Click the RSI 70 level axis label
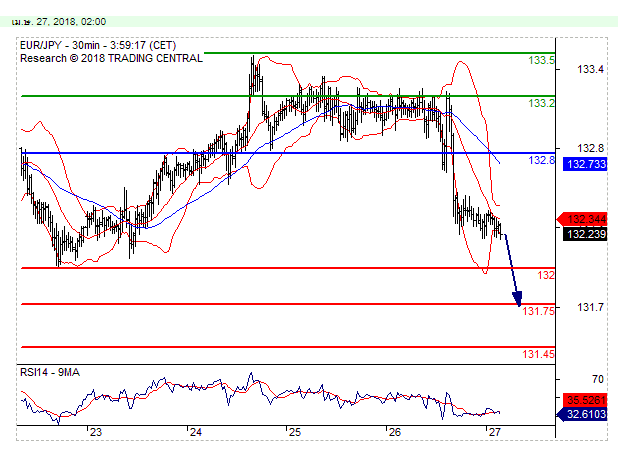 click(598, 379)
